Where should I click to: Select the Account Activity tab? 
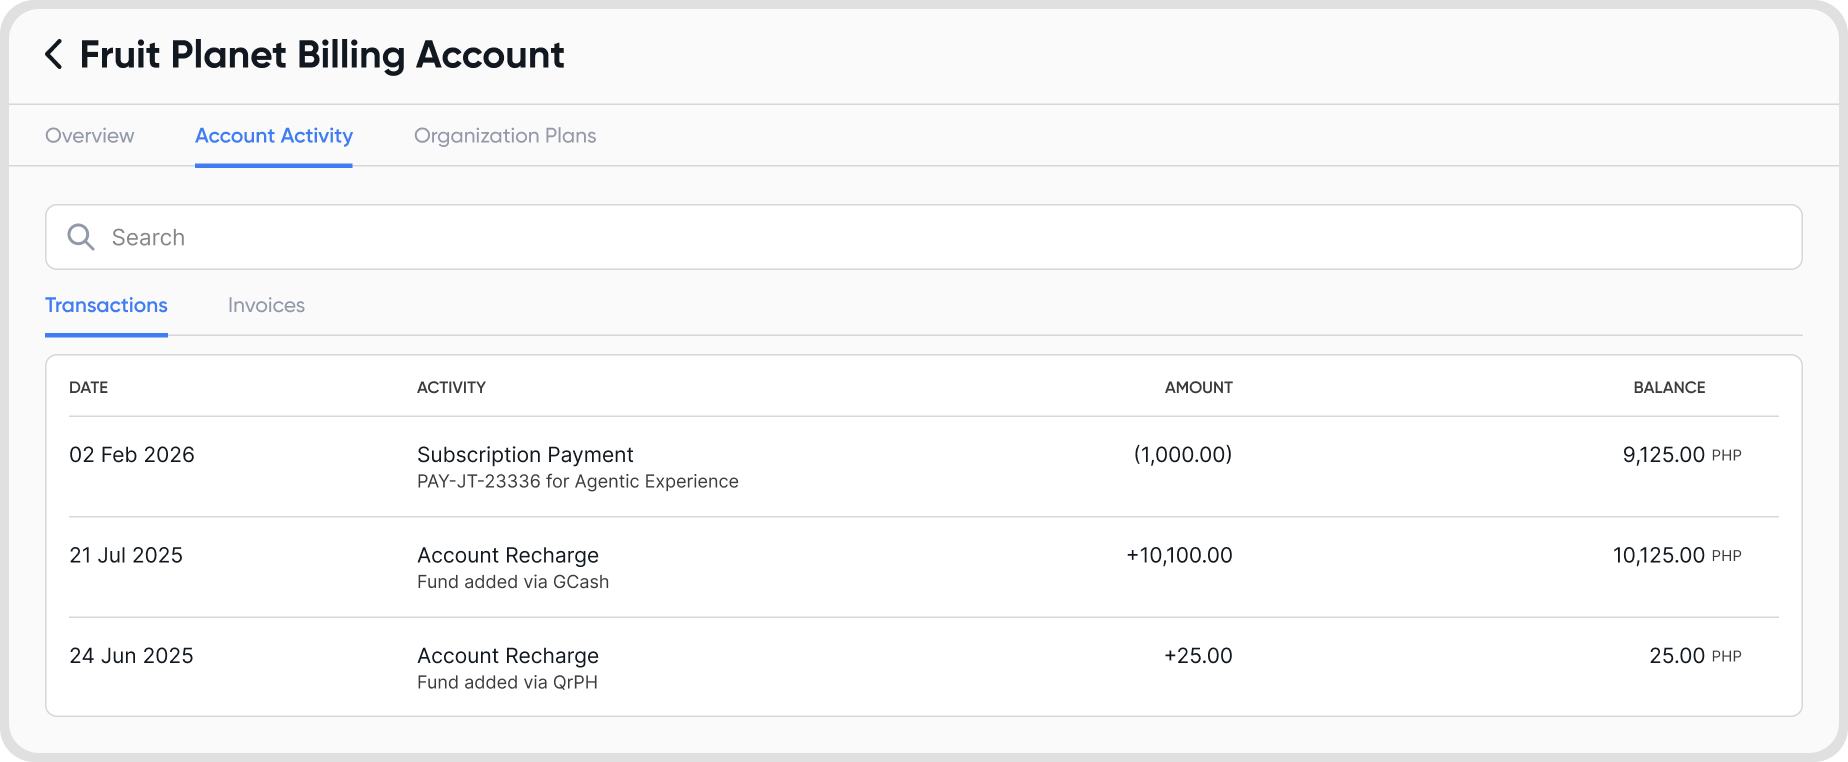point(273,136)
